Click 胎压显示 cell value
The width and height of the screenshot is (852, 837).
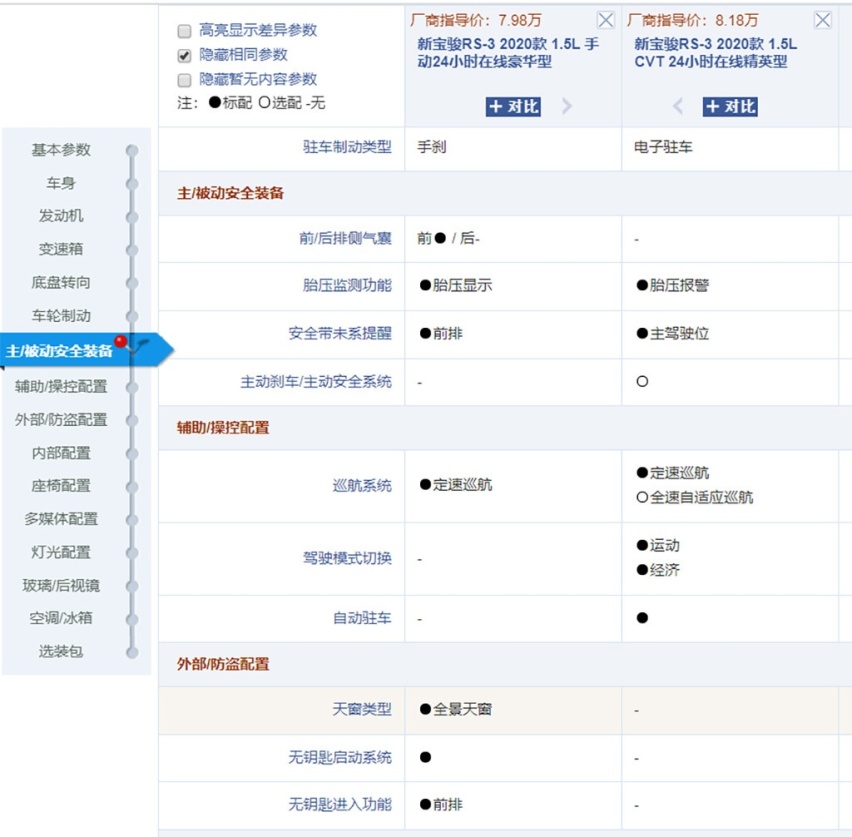pos(456,285)
